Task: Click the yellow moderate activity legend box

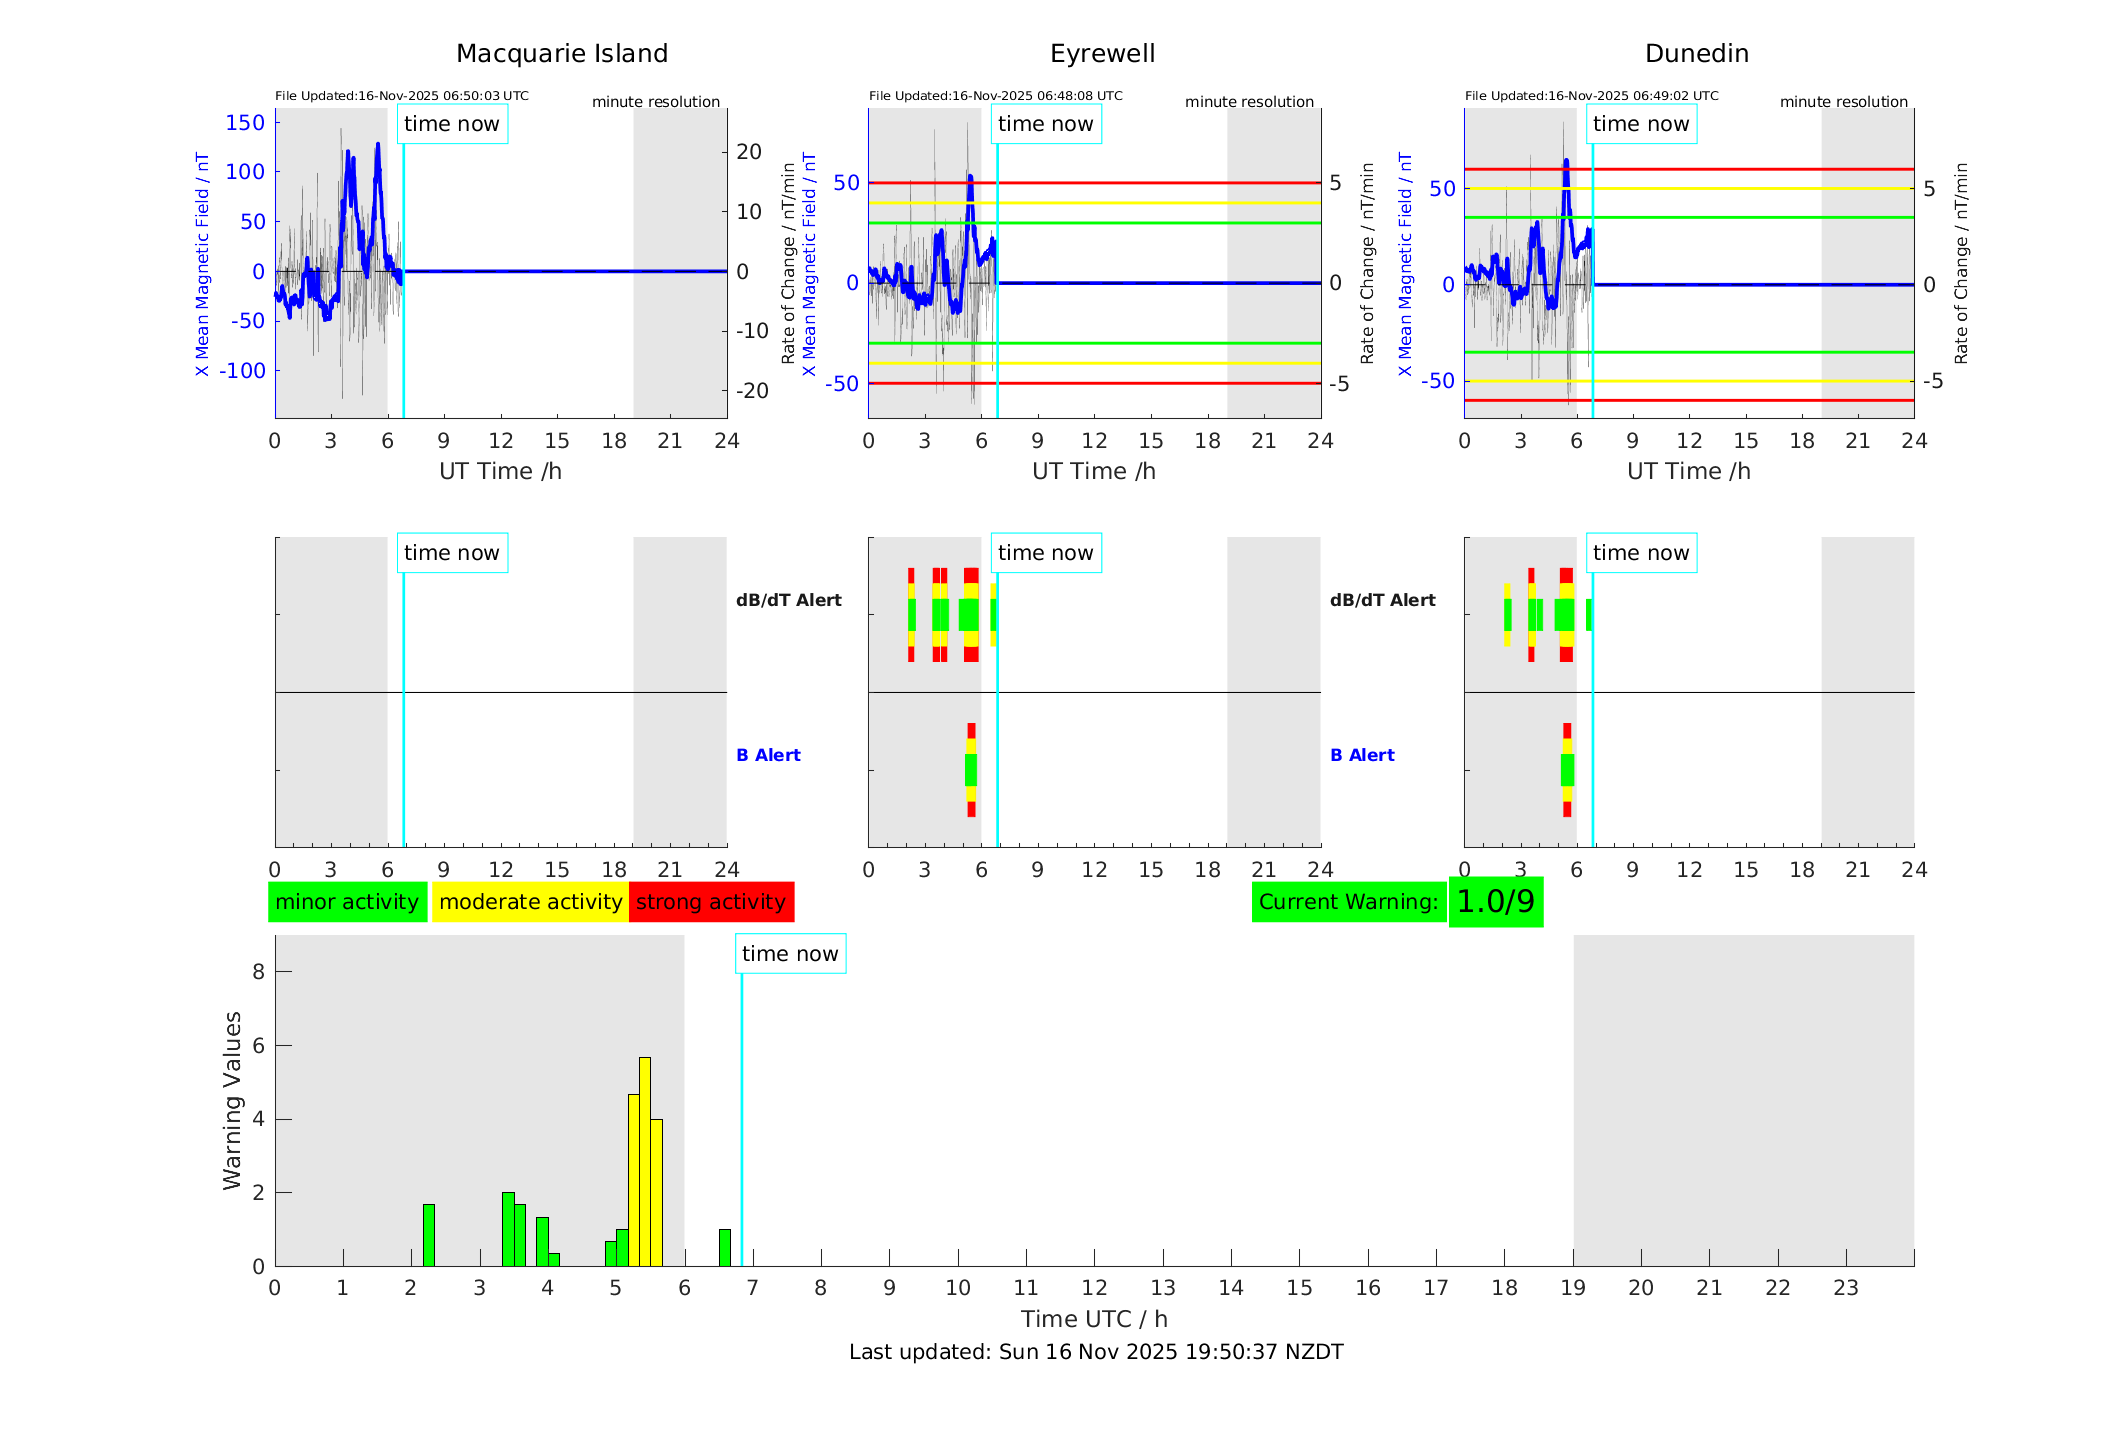Action: pos(530,902)
